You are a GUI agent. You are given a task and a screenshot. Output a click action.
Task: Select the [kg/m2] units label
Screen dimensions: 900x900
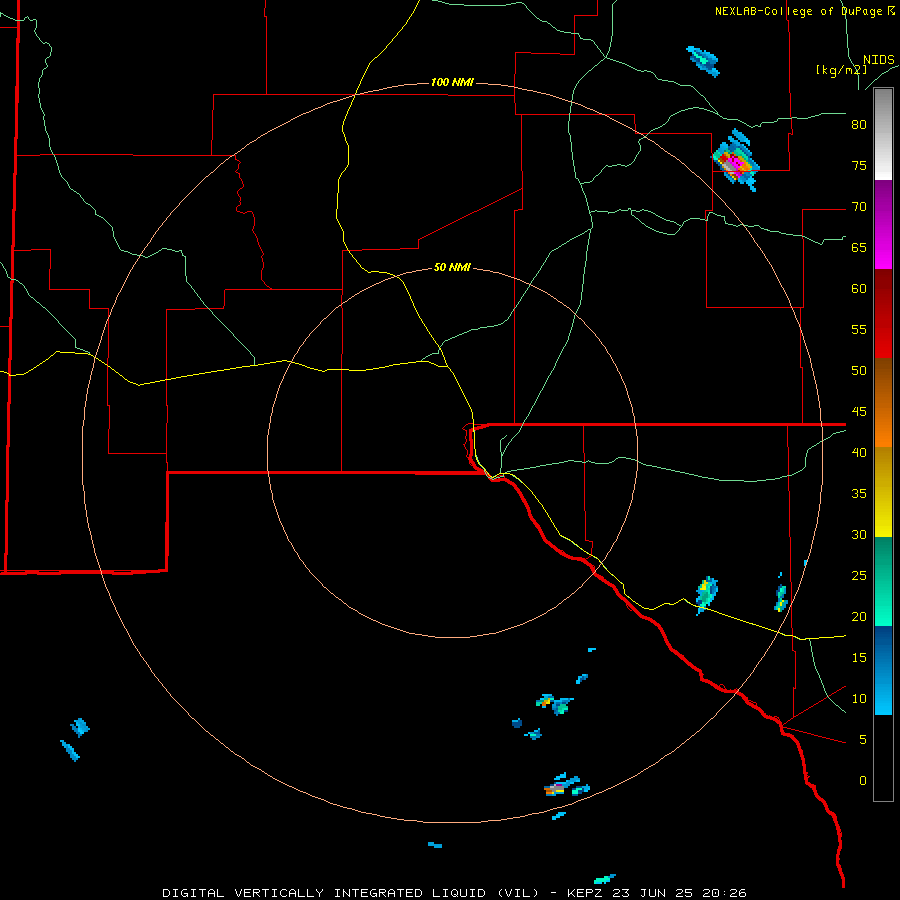[841, 70]
